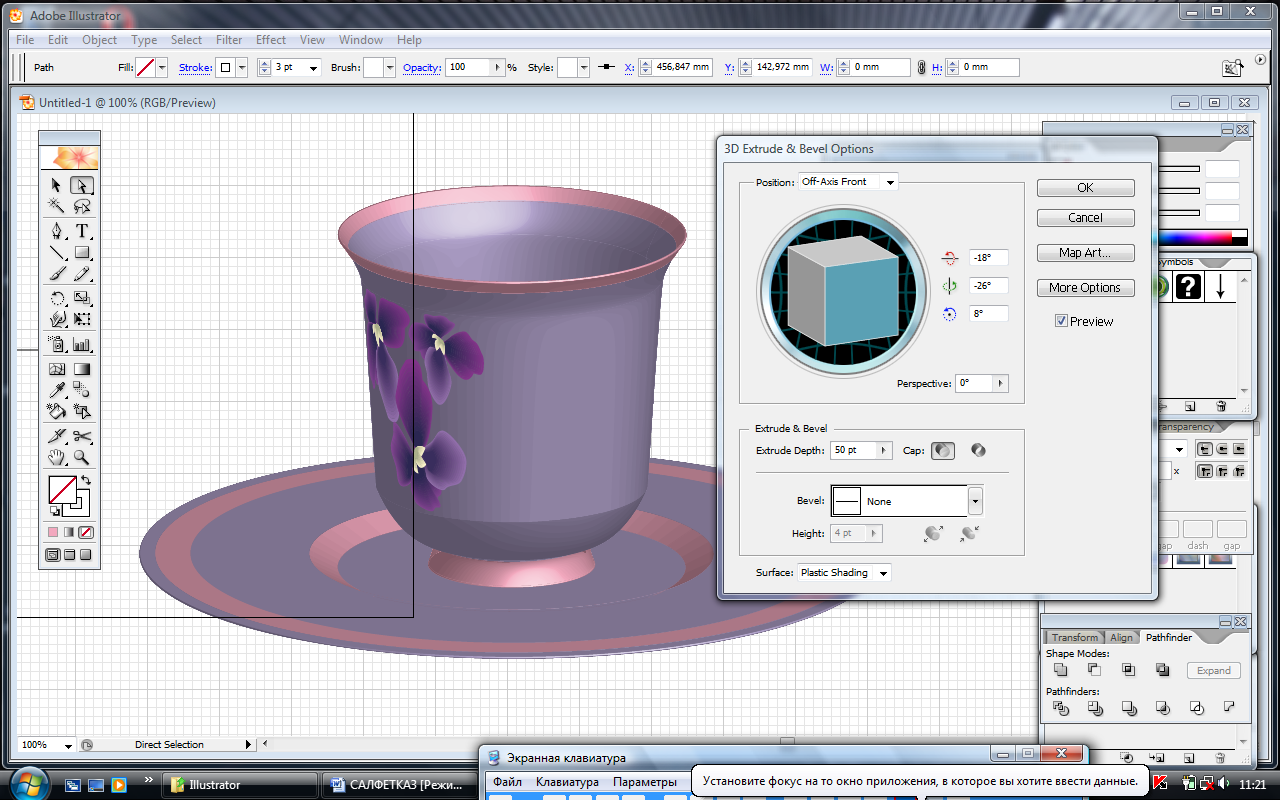Click the Map Art... button
This screenshot has width=1280, height=800.
coord(1085,253)
